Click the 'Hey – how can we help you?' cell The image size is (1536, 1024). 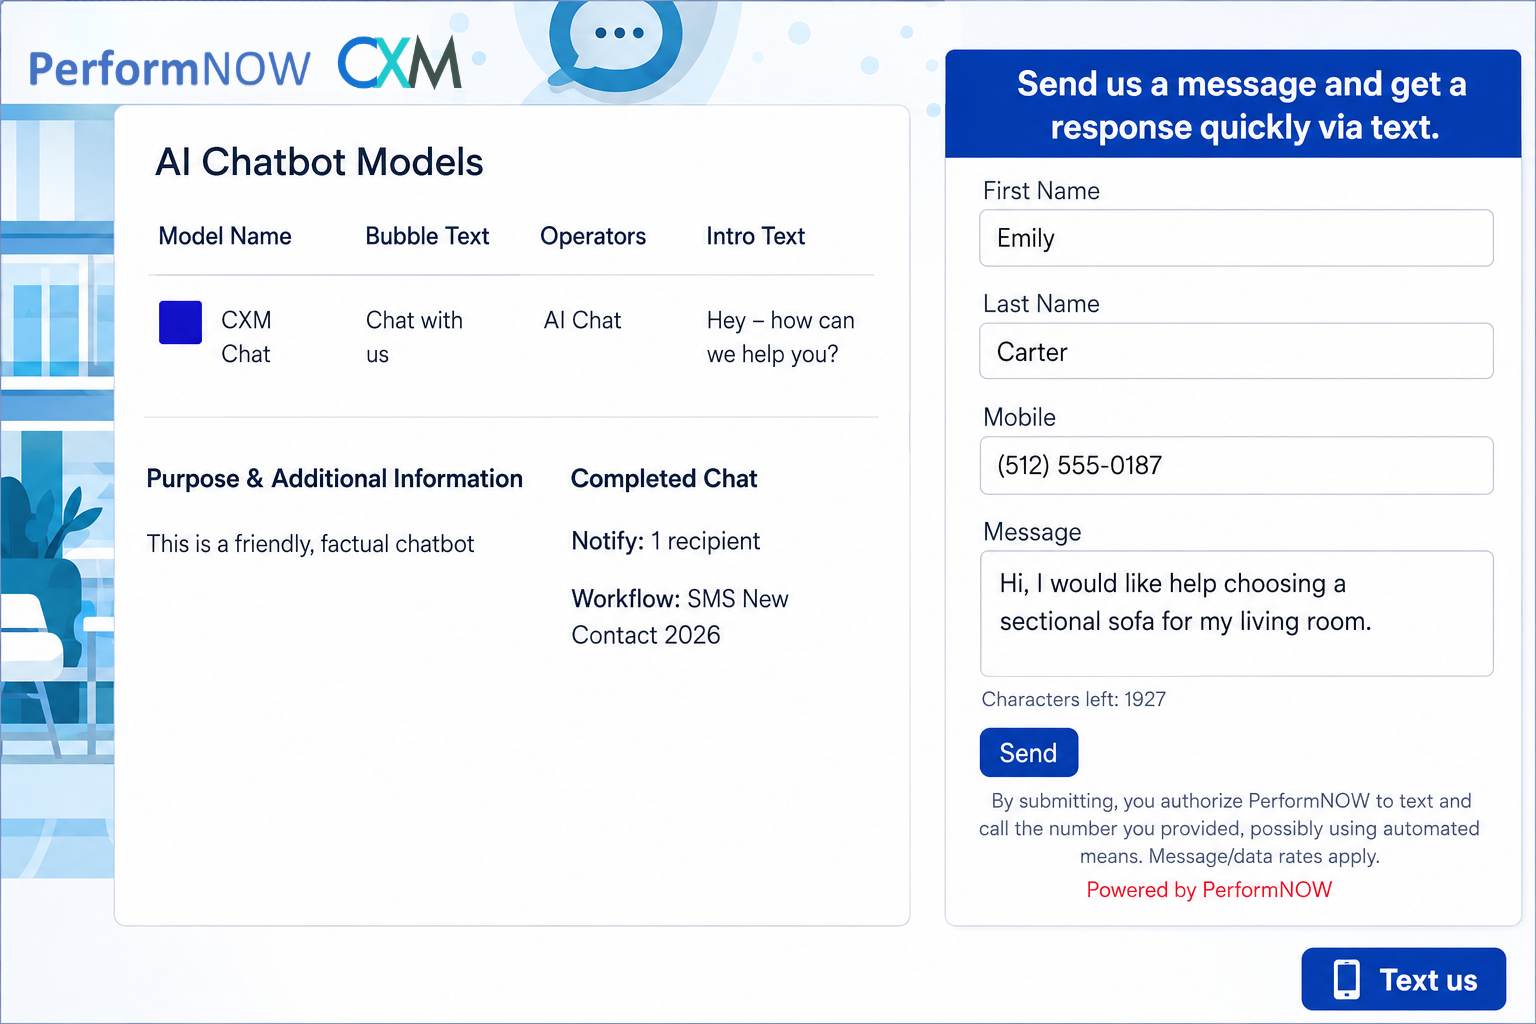click(780, 337)
